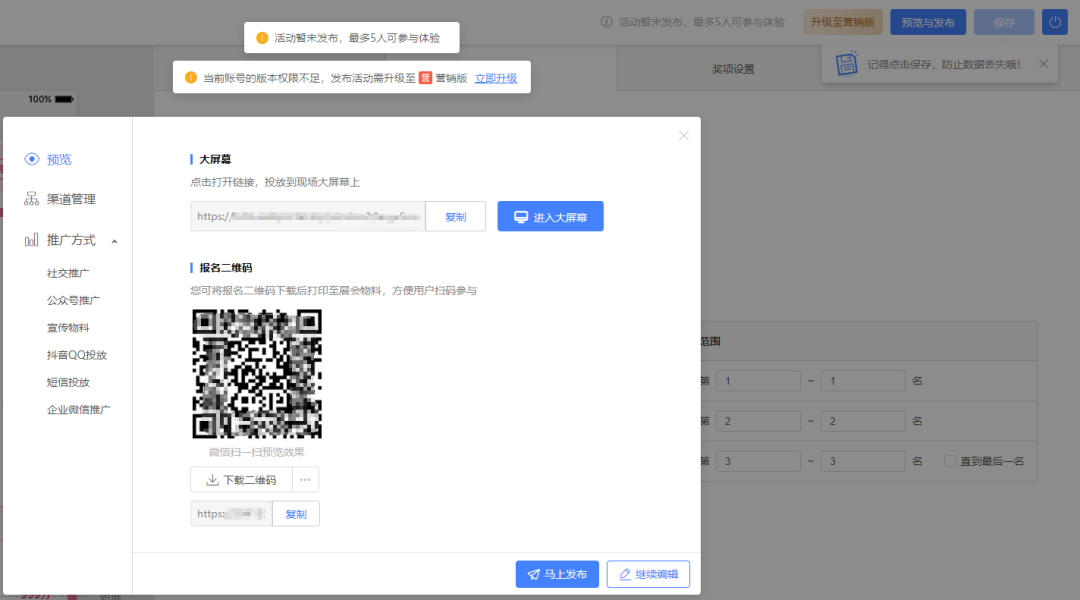
Task: Click the 大屏幕 heading
Action: [215, 159]
